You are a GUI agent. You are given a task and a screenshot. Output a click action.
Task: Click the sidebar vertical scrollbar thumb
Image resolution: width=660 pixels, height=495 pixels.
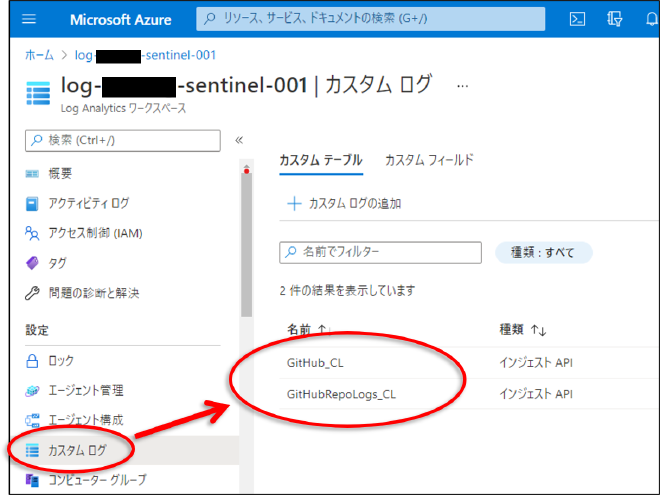[x=247, y=245]
